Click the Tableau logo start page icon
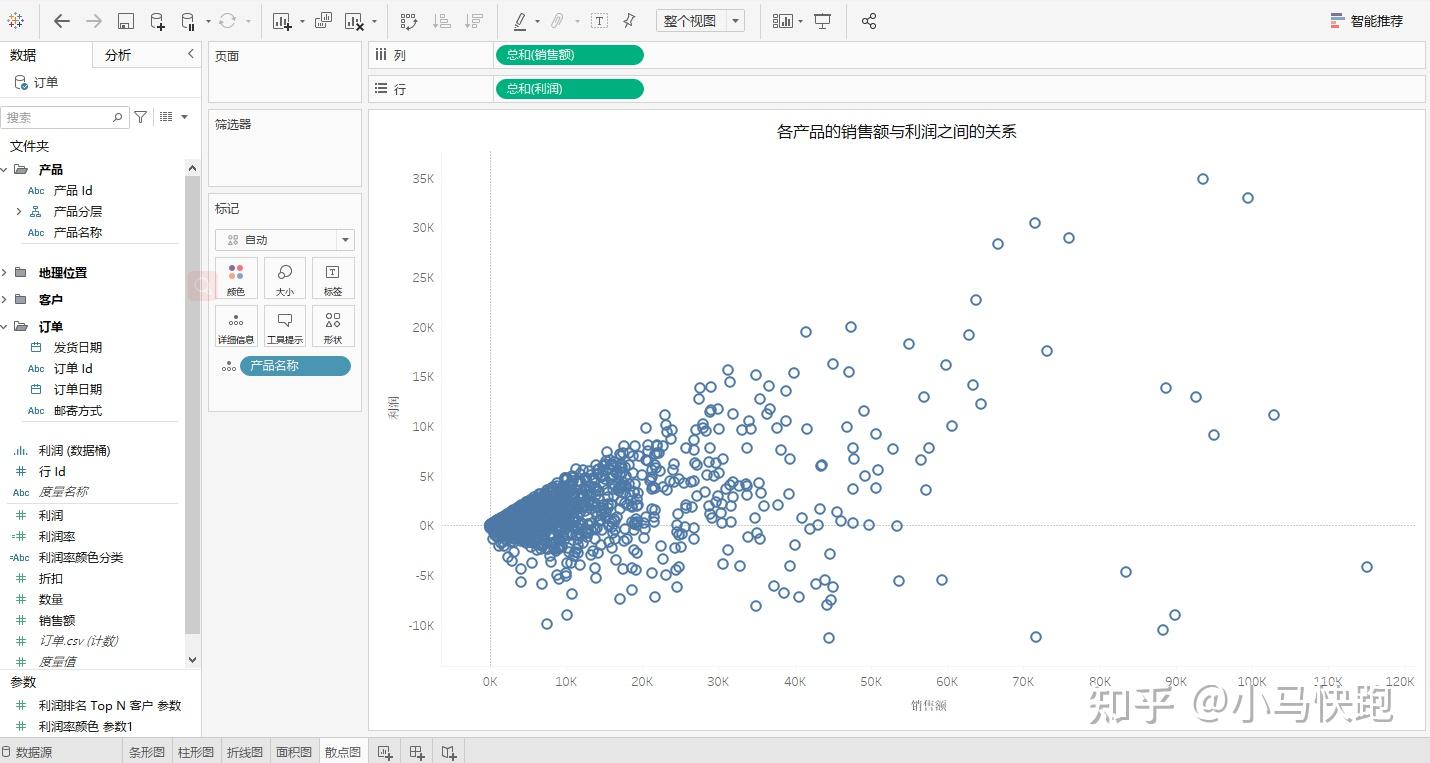 click(x=16, y=20)
